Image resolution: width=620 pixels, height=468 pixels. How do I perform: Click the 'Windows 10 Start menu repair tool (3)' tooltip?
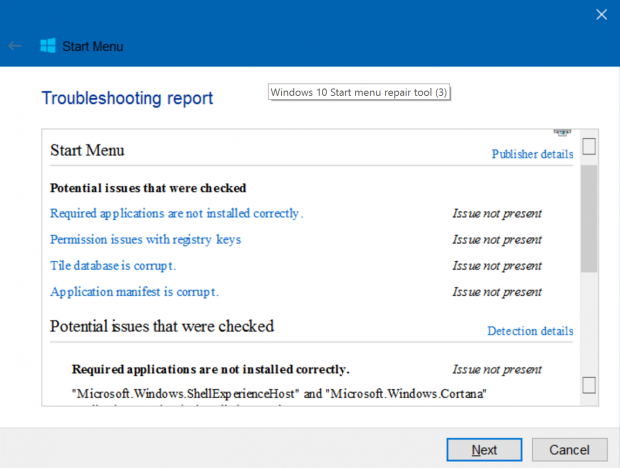tap(359, 92)
